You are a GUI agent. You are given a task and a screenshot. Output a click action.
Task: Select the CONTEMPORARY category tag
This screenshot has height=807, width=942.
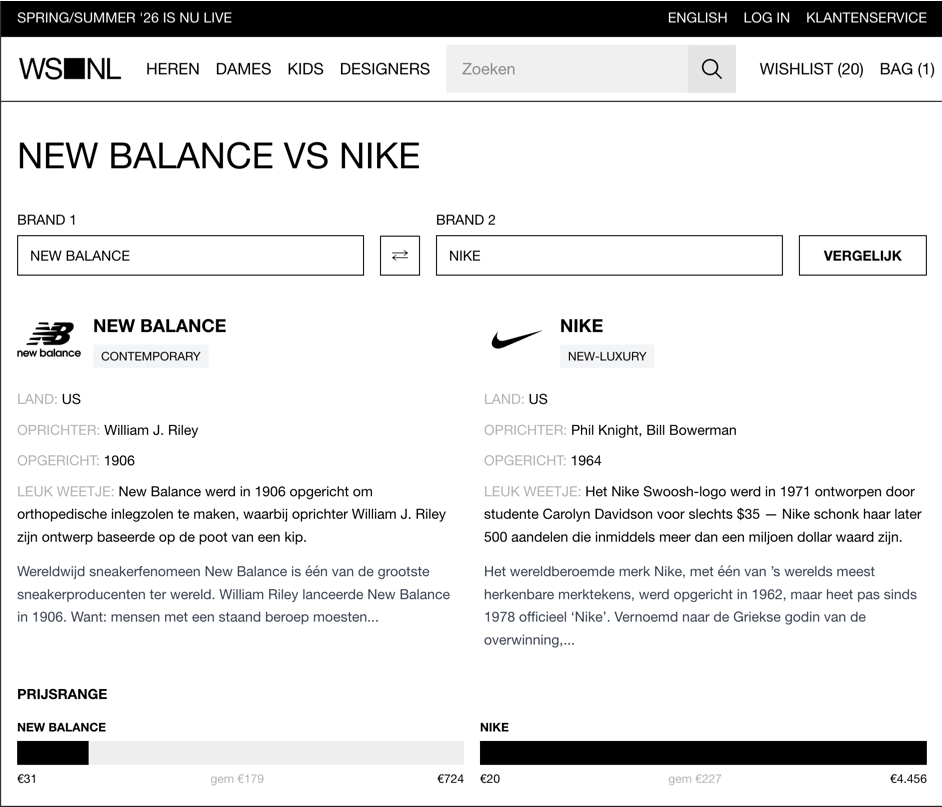point(150,356)
